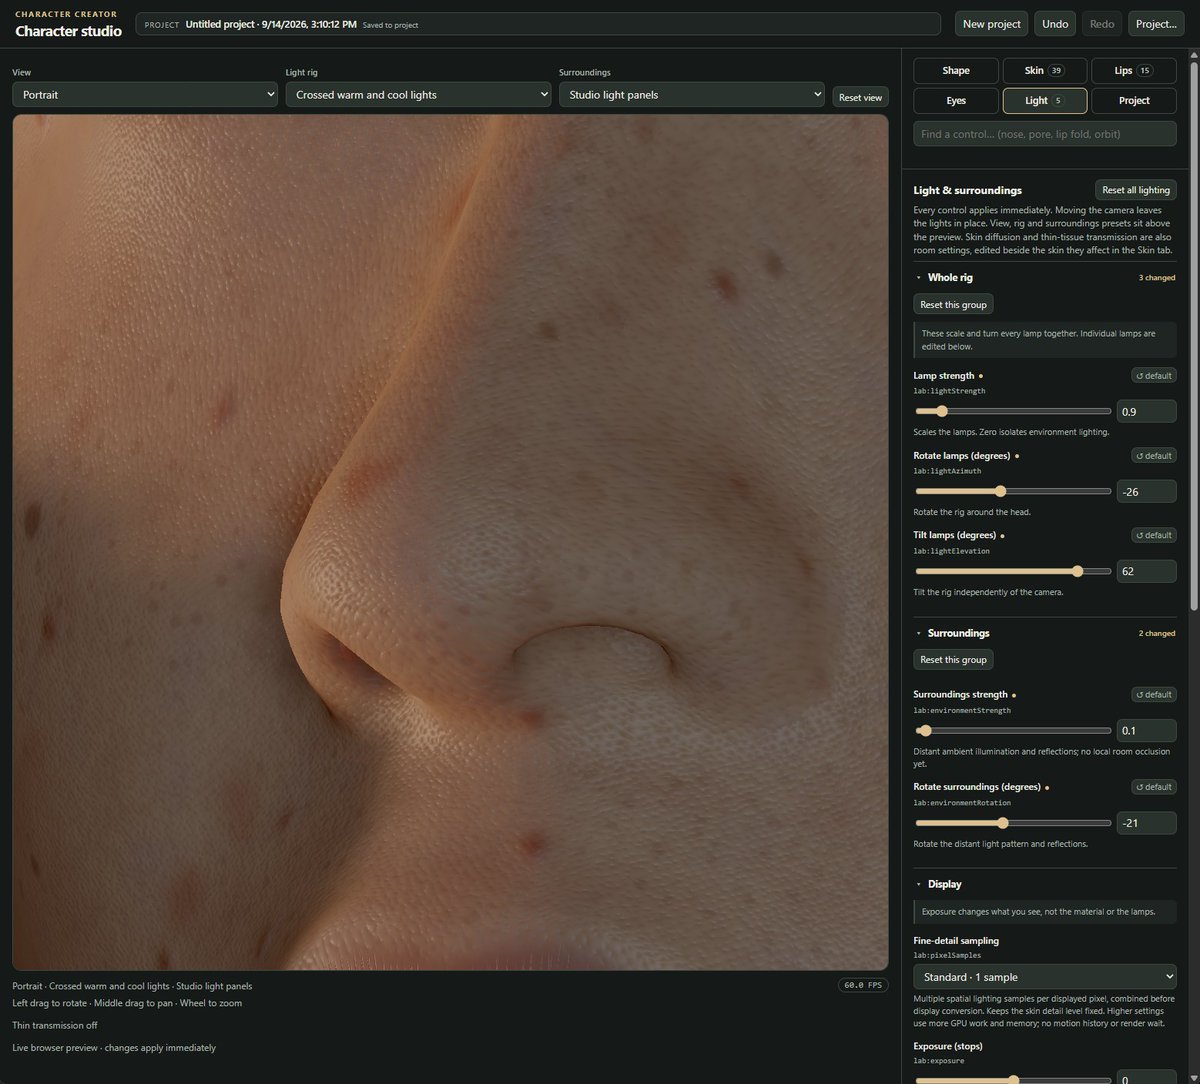
Task: Reset Lamp strength to default
Action: [x=1153, y=376]
